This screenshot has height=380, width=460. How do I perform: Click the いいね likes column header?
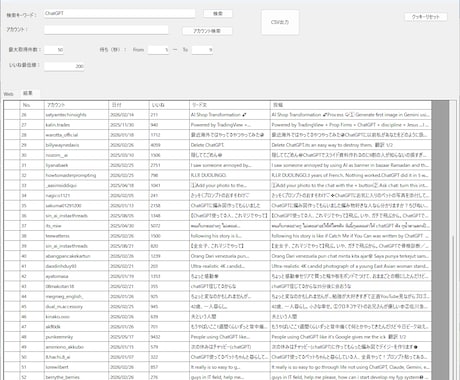pyautogui.click(x=169, y=105)
